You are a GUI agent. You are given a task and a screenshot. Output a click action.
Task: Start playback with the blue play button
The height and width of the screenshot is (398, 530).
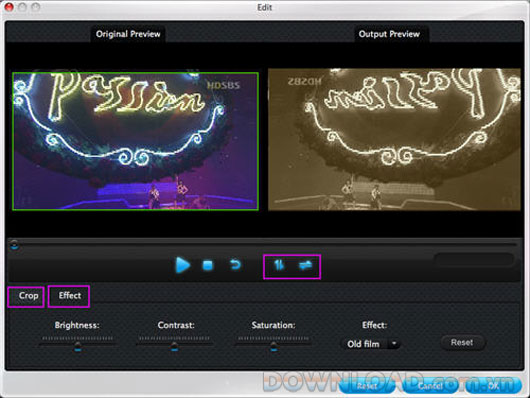pyautogui.click(x=183, y=265)
